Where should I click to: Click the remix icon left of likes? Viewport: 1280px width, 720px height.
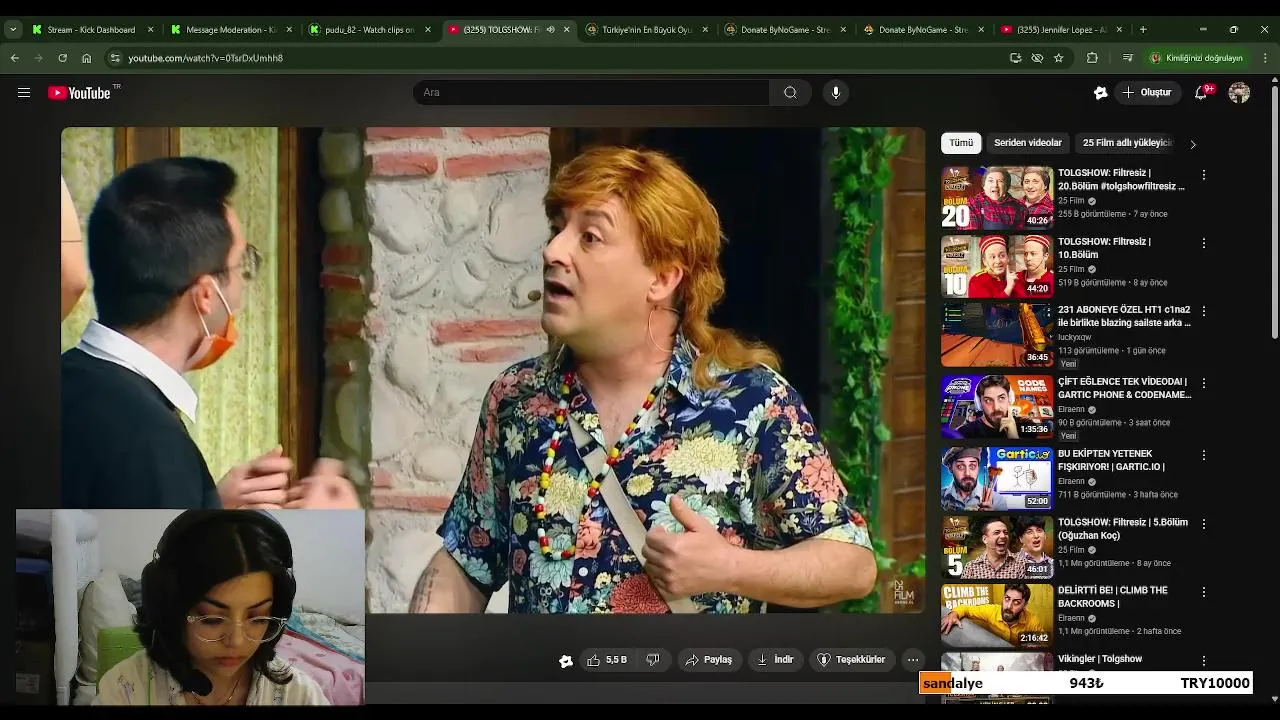click(x=566, y=660)
